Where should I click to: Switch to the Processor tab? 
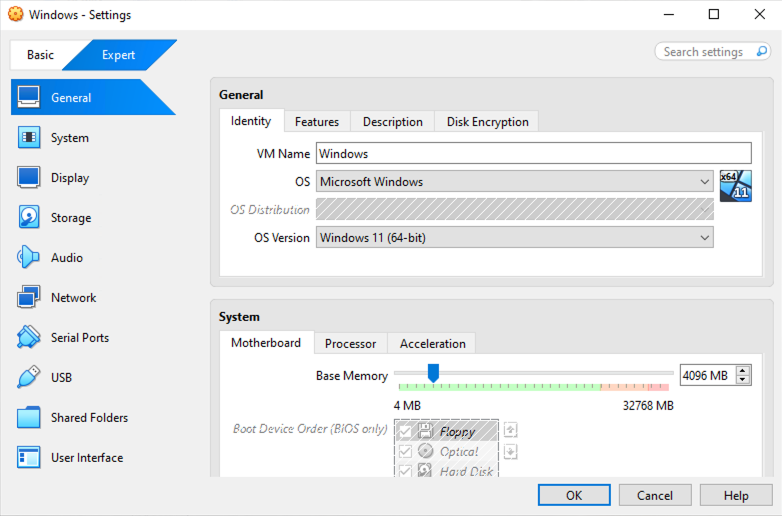351,344
